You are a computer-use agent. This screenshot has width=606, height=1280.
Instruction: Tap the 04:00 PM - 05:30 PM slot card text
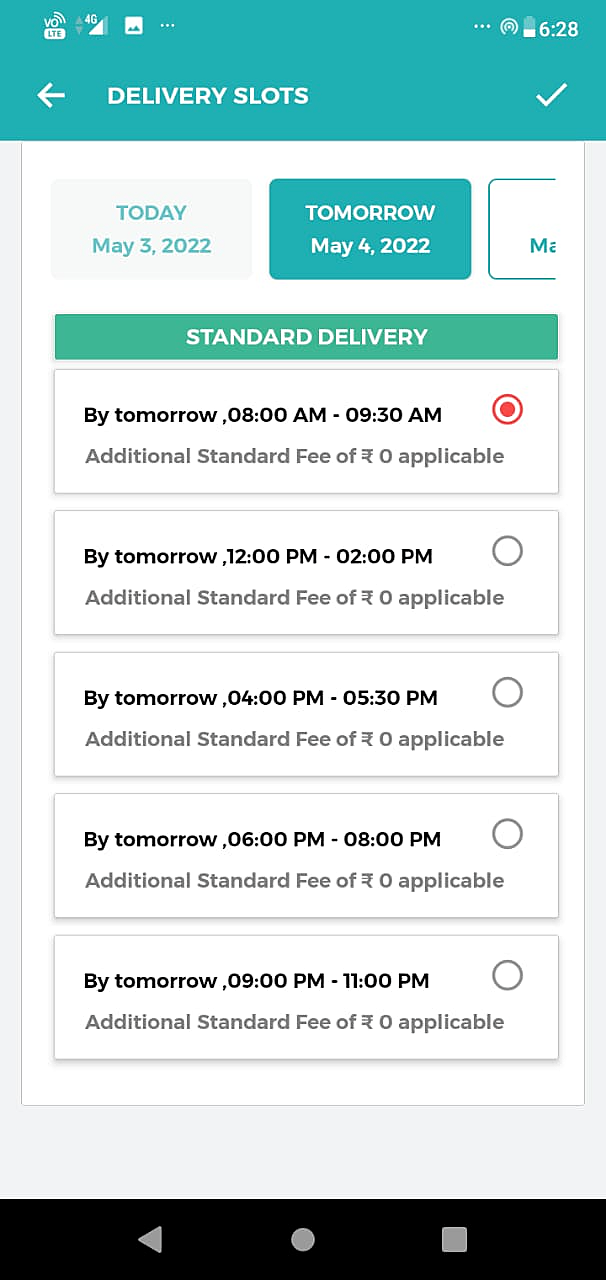click(261, 698)
